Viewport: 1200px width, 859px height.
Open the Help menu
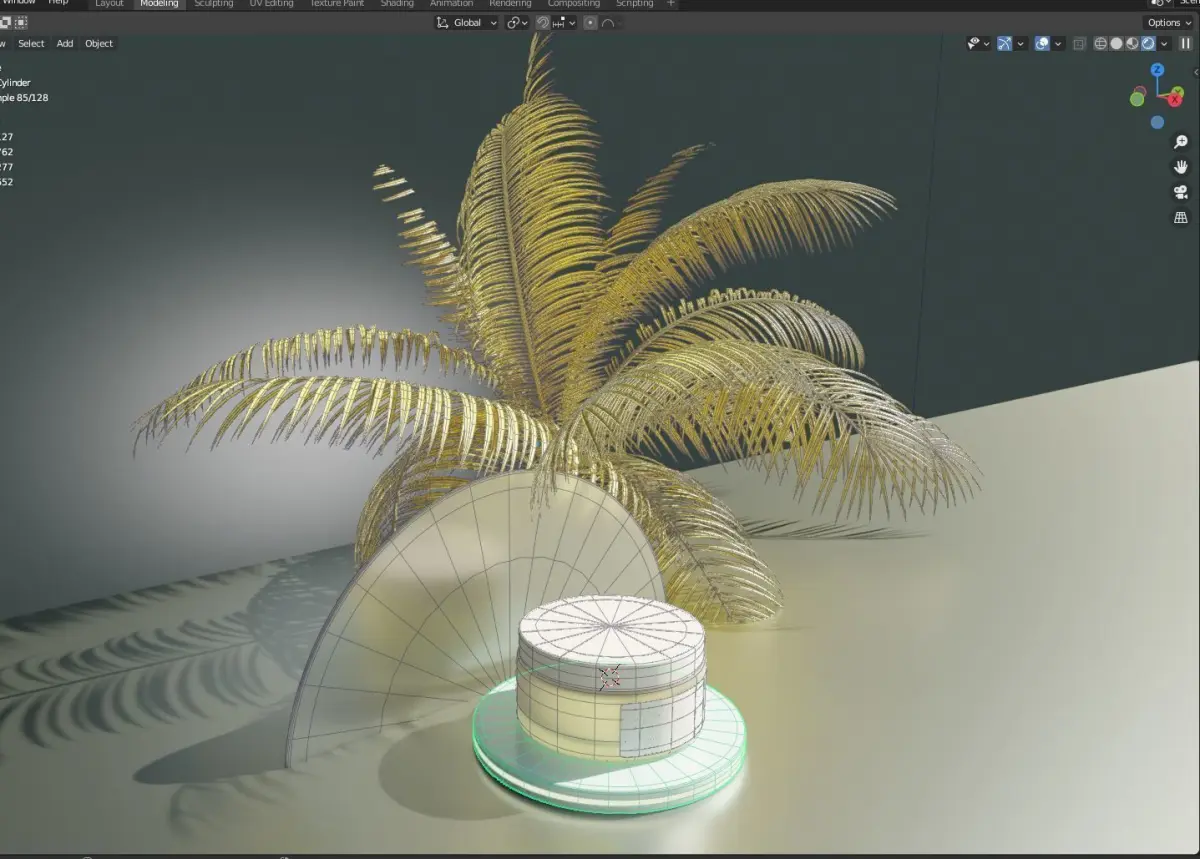point(58,3)
